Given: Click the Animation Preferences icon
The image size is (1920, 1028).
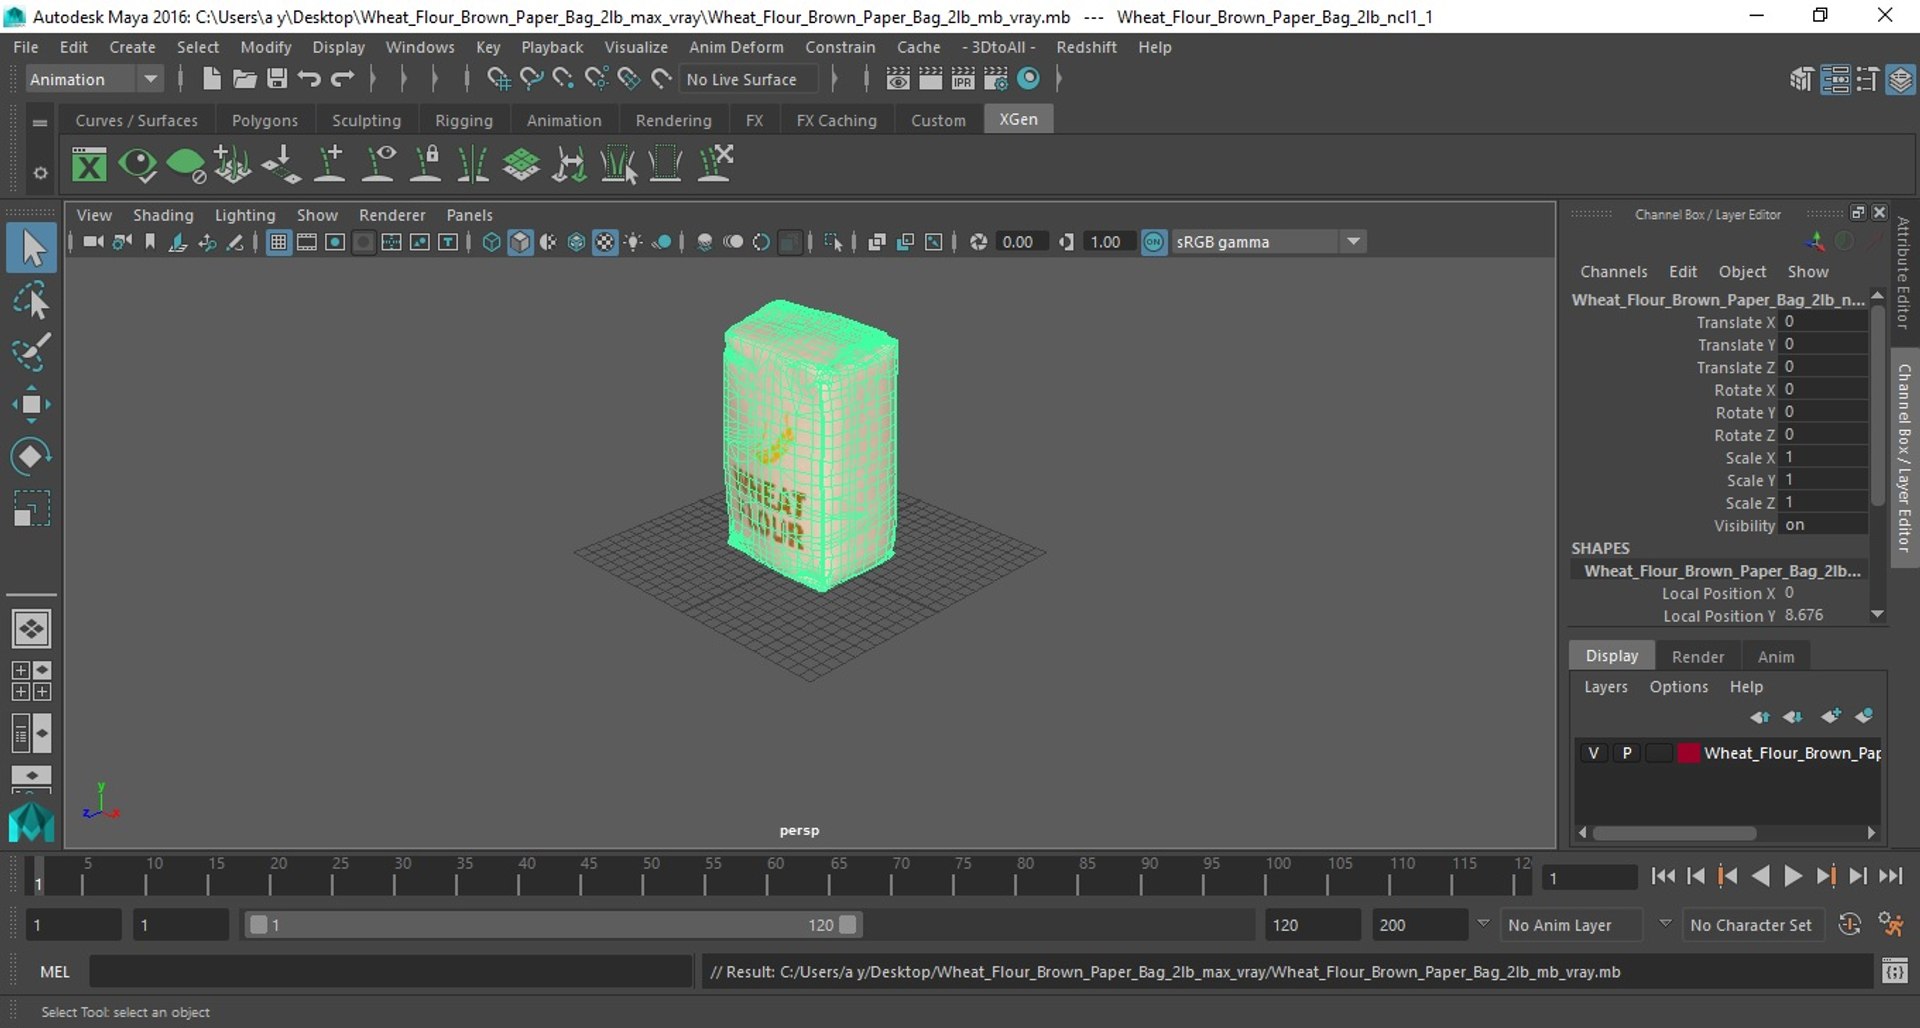Looking at the screenshot, I should 1891,925.
